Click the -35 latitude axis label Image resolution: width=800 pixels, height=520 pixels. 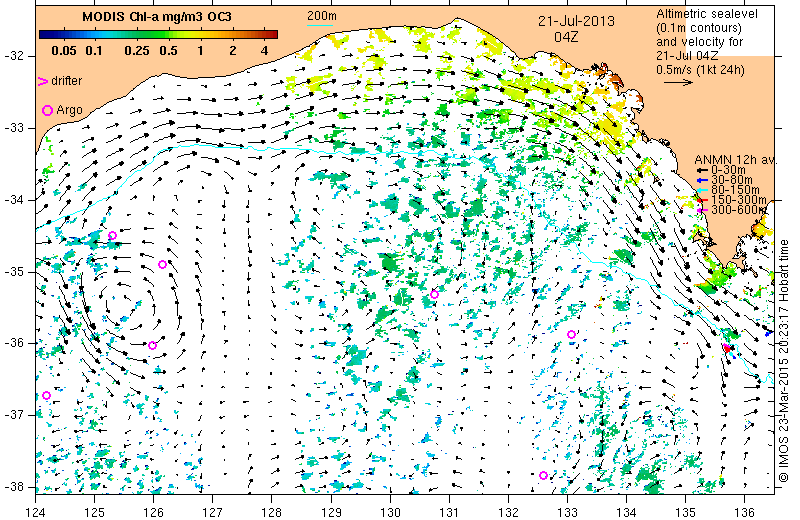click(x=14, y=271)
